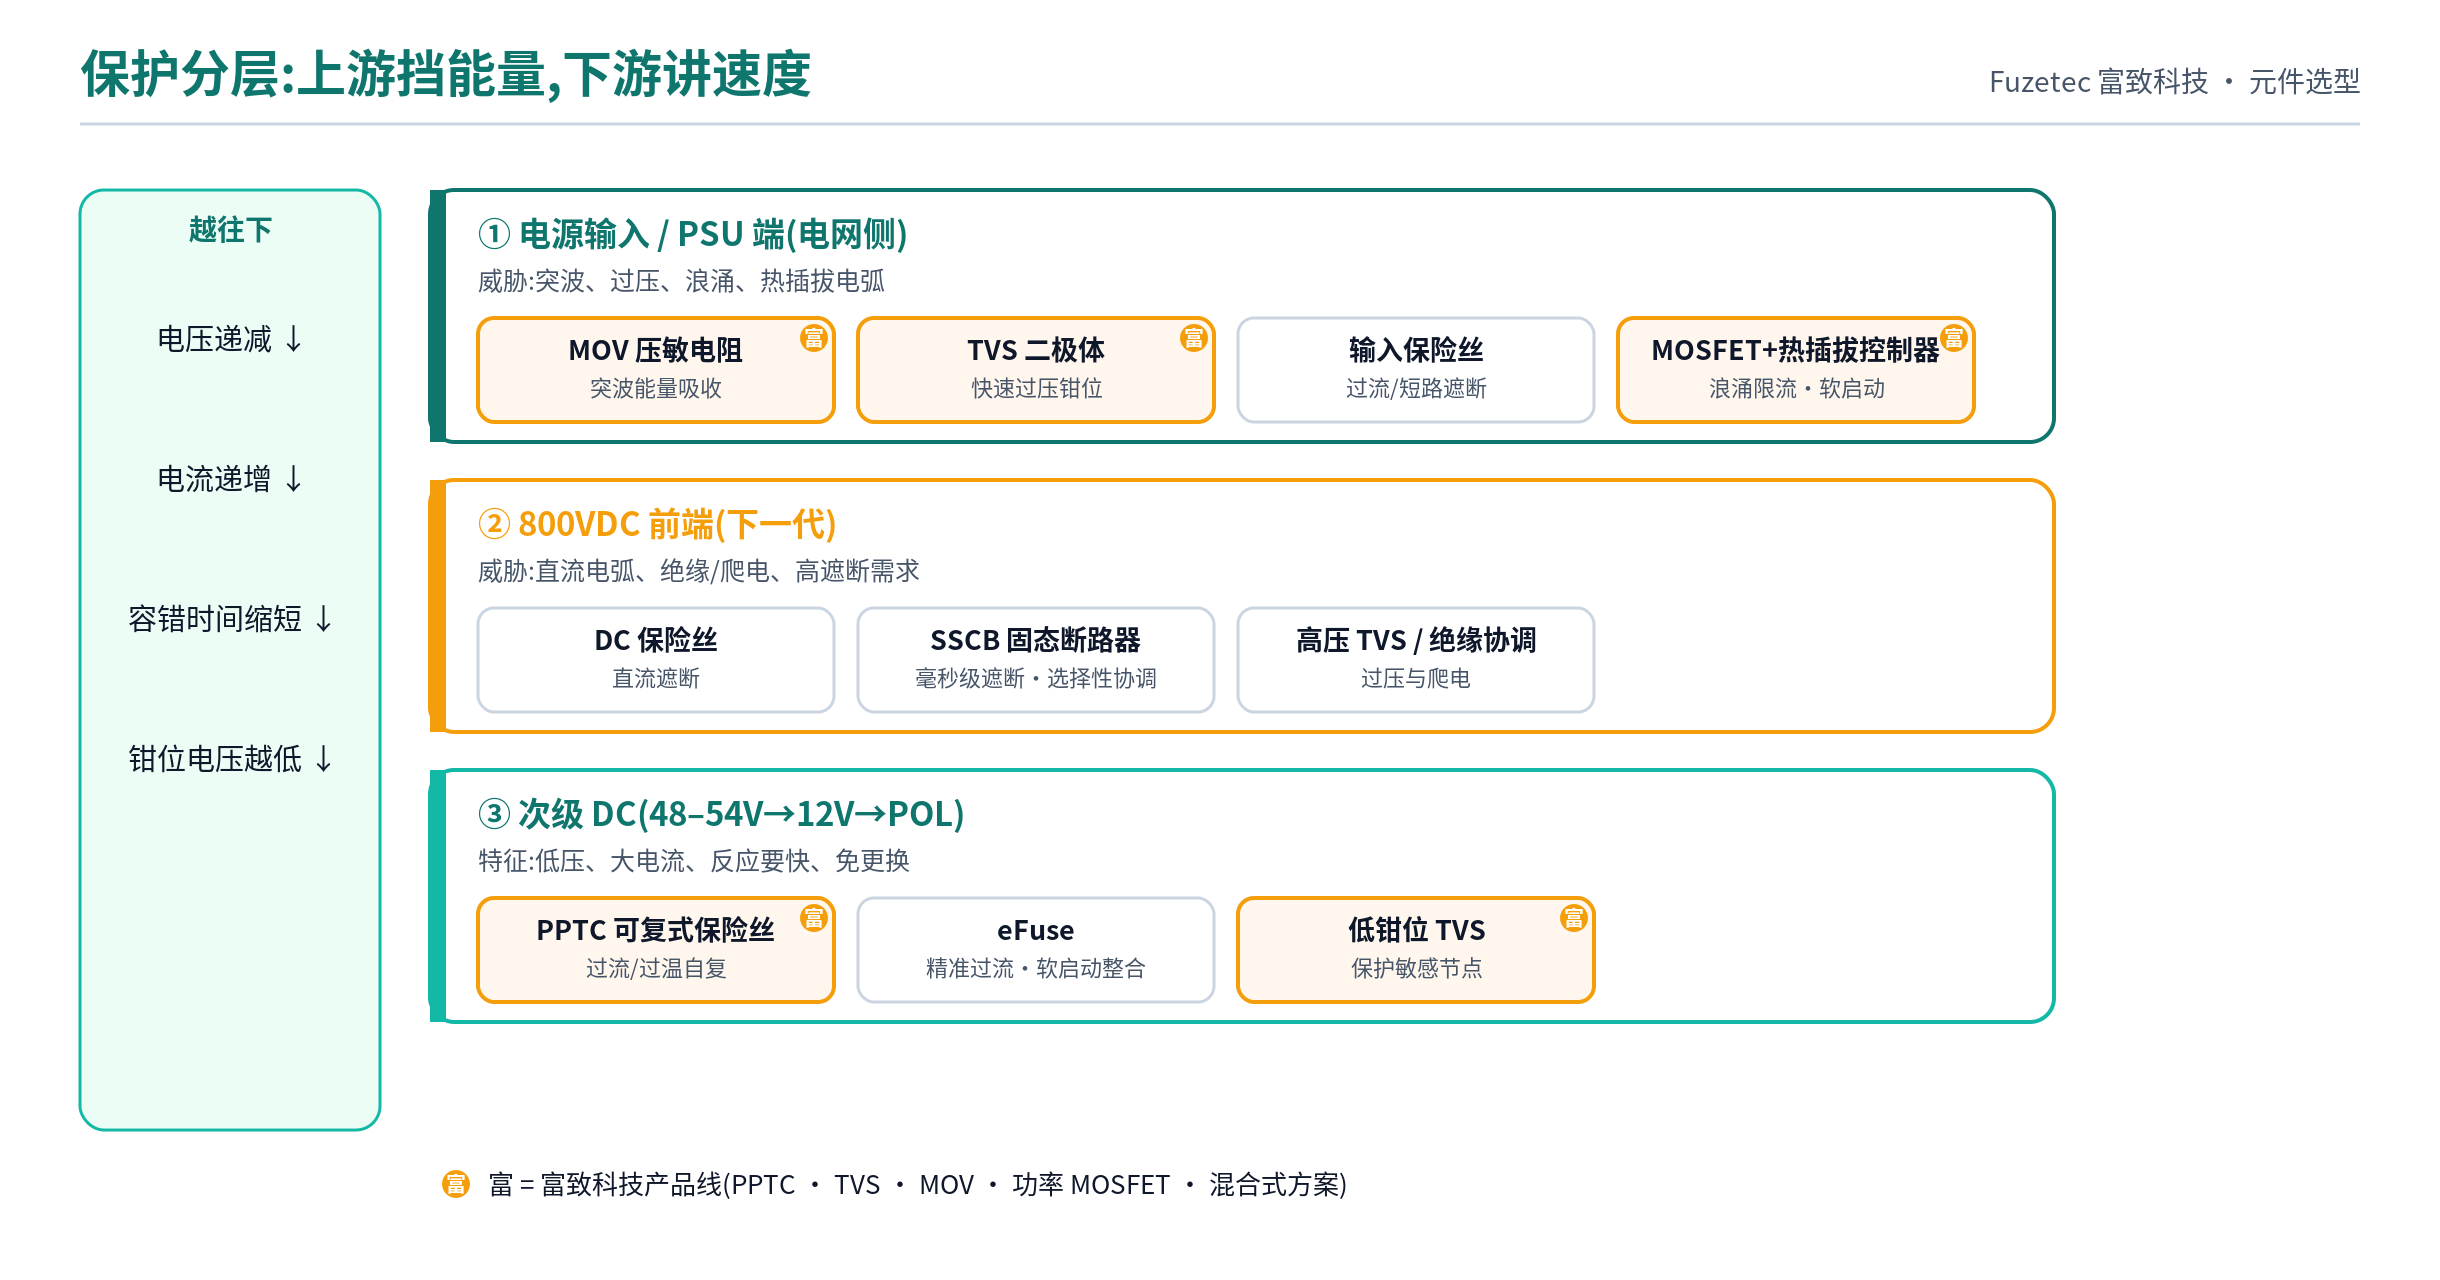
Task: Click the heading ① 电源输入 / PSU 端(电网侧)
Action: (692, 234)
